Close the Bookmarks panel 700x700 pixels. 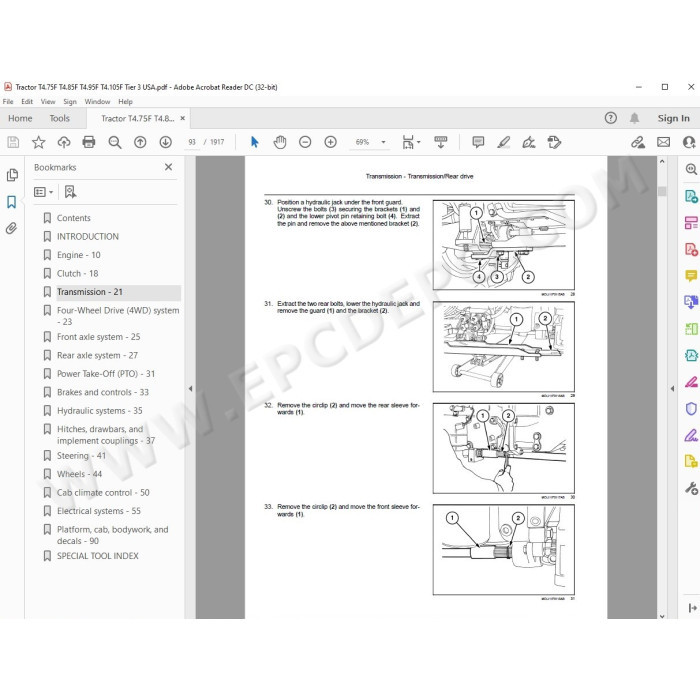pyautogui.click(x=168, y=167)
